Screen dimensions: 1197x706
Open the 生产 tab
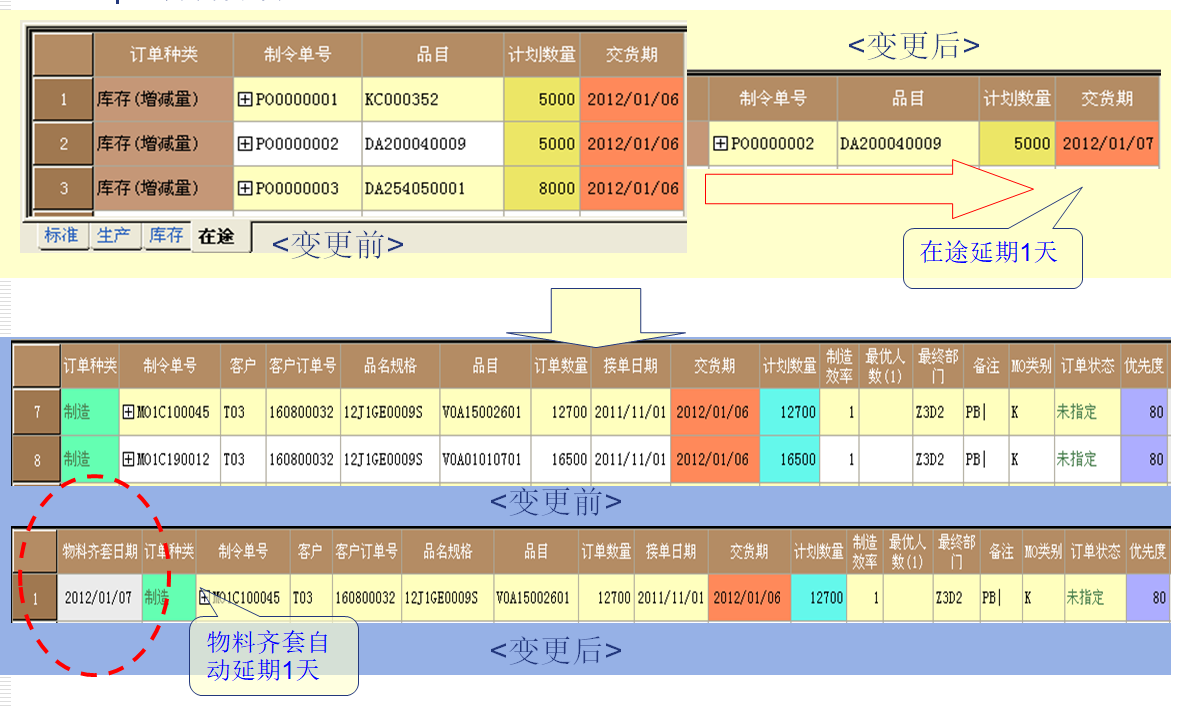[x=113, y=236]
